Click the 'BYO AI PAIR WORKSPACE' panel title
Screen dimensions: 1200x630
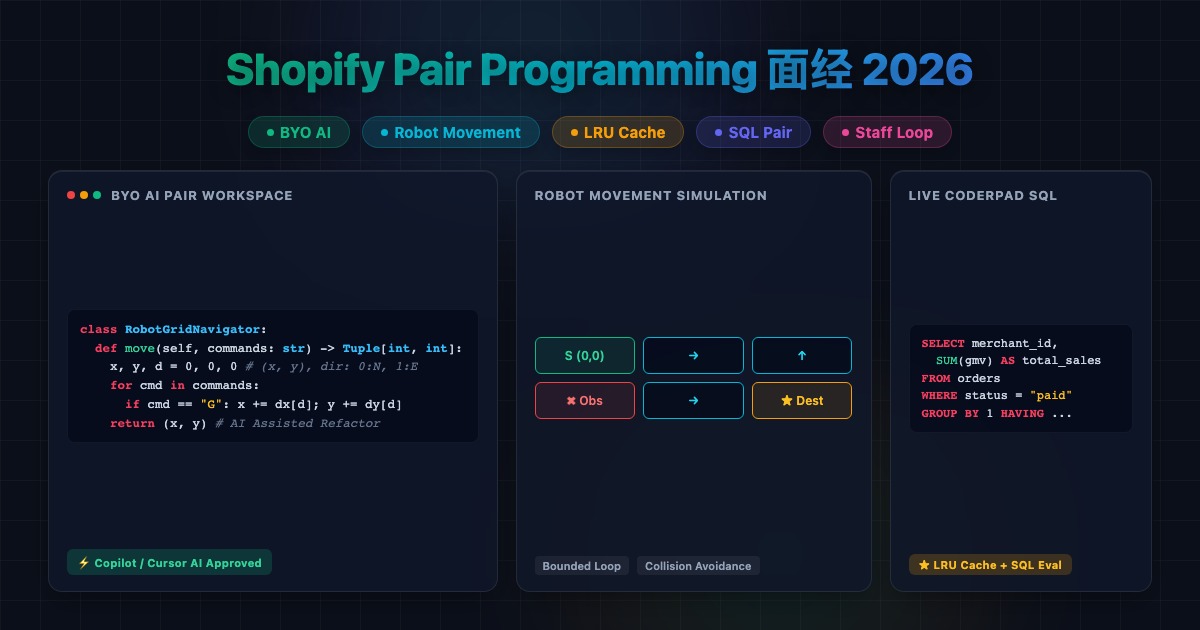[x=202, y=195]
